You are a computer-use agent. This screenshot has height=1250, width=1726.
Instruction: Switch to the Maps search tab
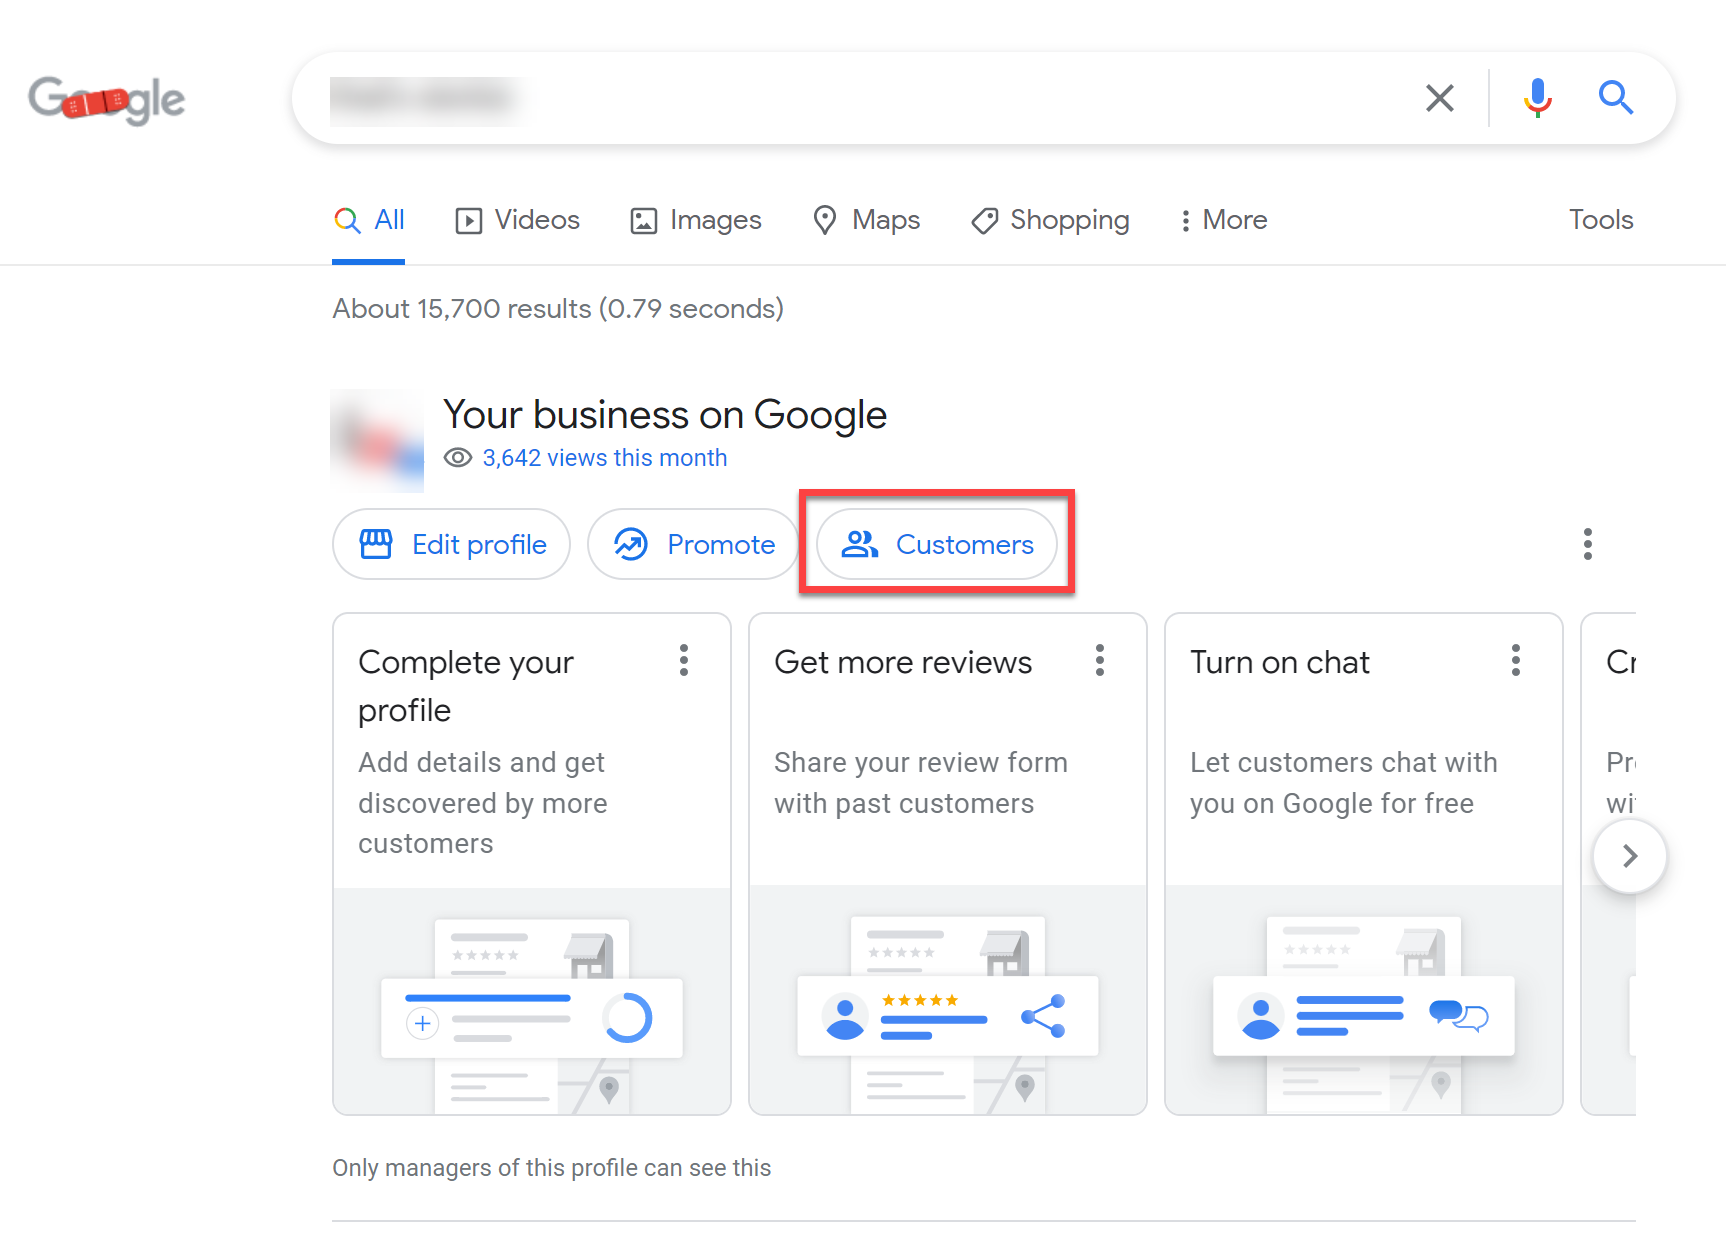coord(866,220)
